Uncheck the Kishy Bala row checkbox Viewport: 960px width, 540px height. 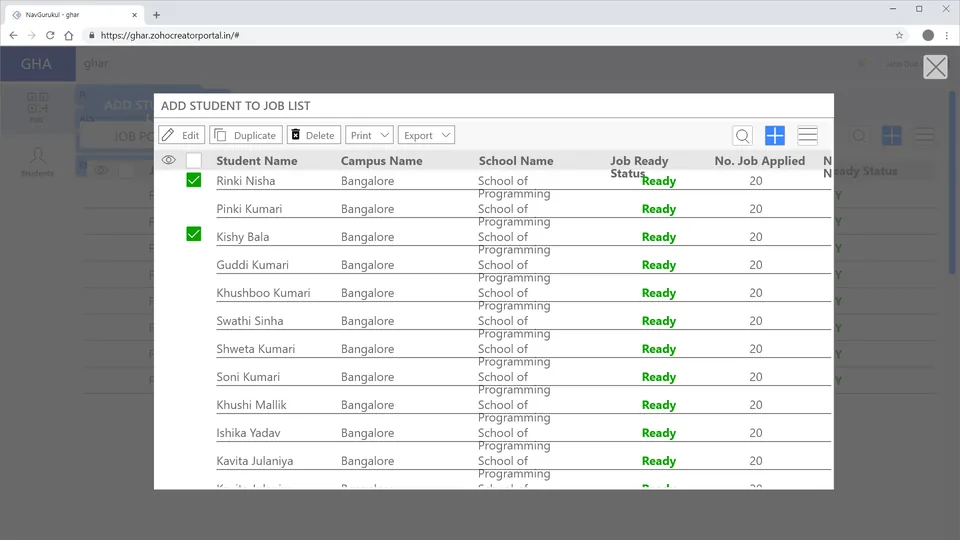[193, 234]
